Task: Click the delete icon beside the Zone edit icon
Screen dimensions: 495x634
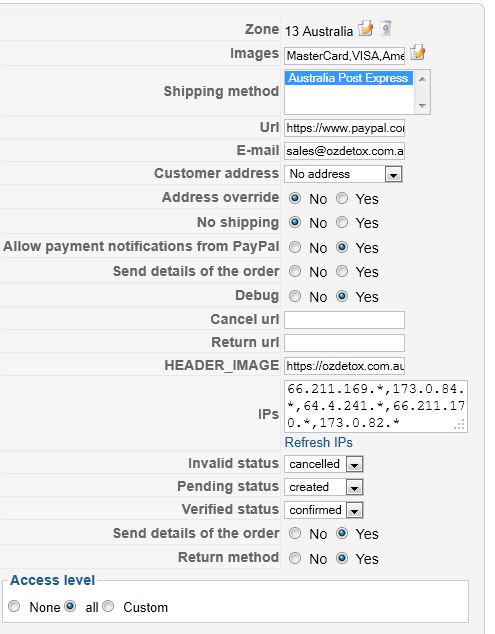Action: [386, 29]
